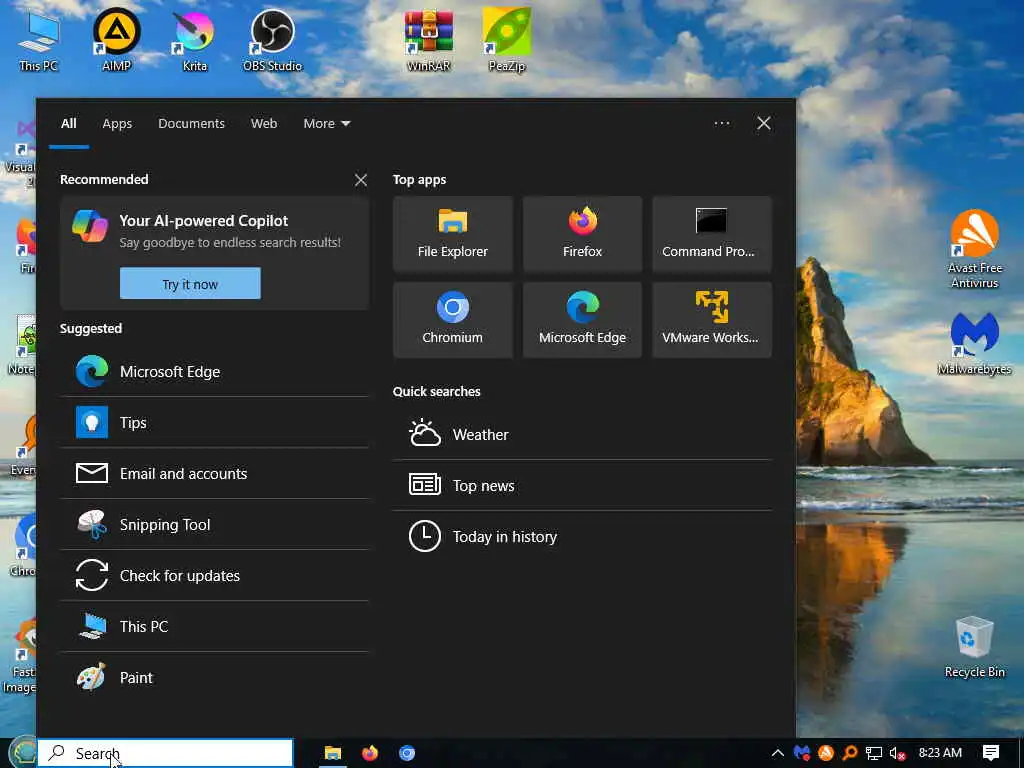This screenshot has height=768, width=1024.
Task: Click the taskbar Search input box
Action: (x=165, y=753)
